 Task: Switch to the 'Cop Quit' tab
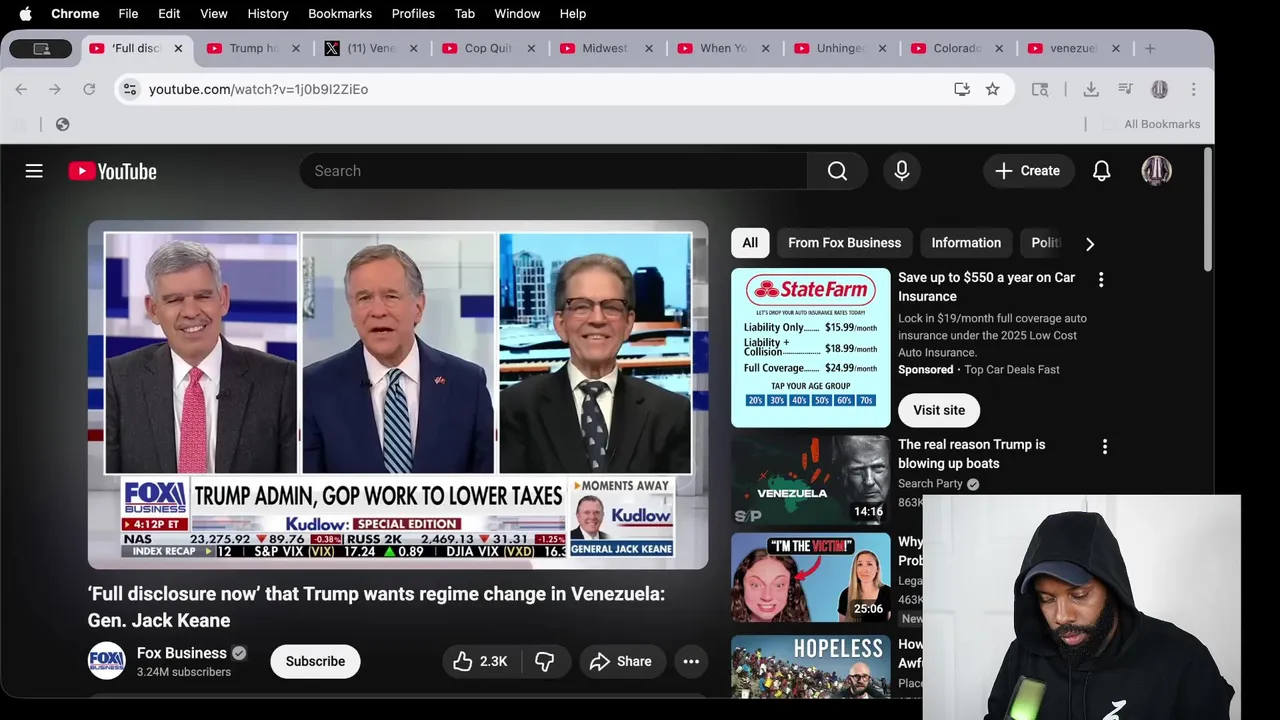488,48
